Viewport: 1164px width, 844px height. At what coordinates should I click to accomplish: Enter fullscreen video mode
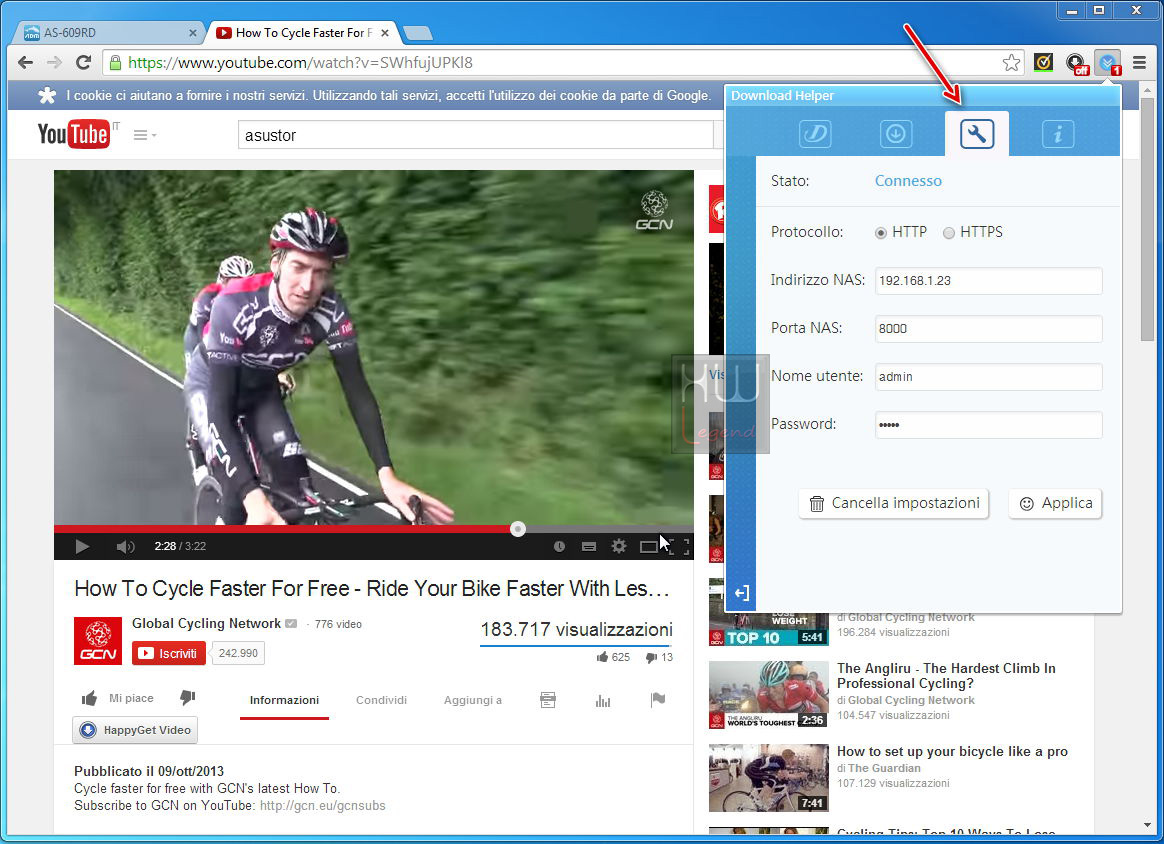[681, 546]
